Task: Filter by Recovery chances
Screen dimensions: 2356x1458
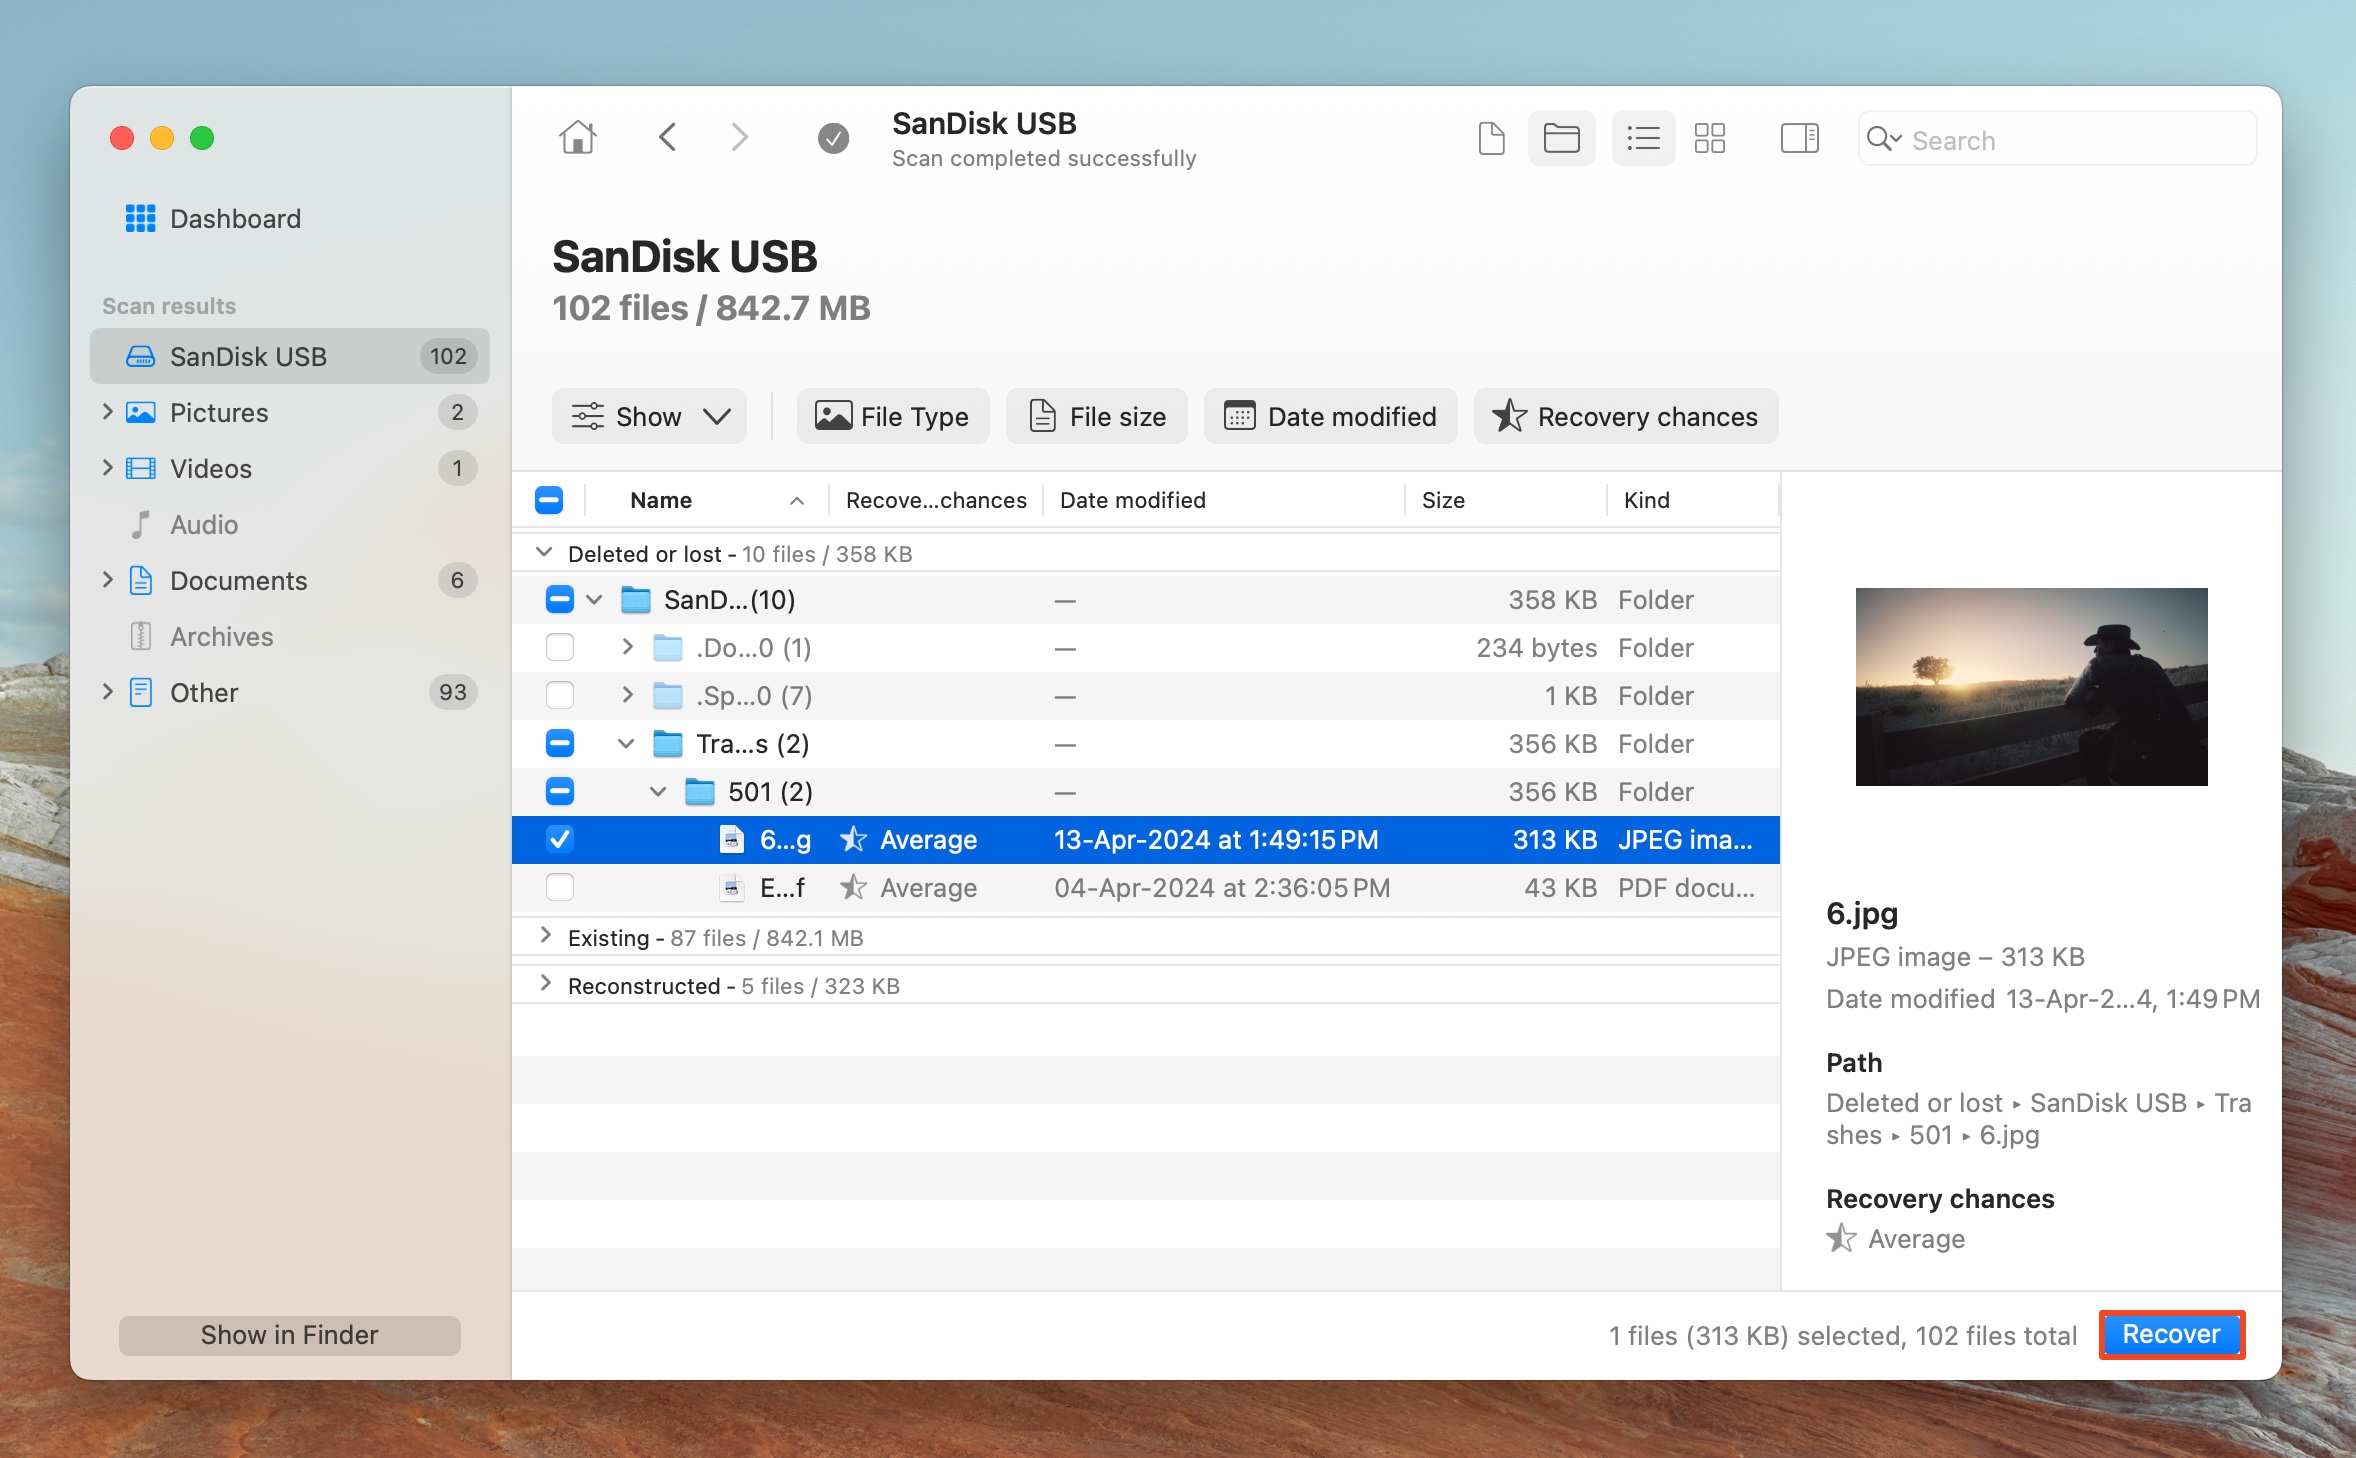Action: coord(1625,416)
